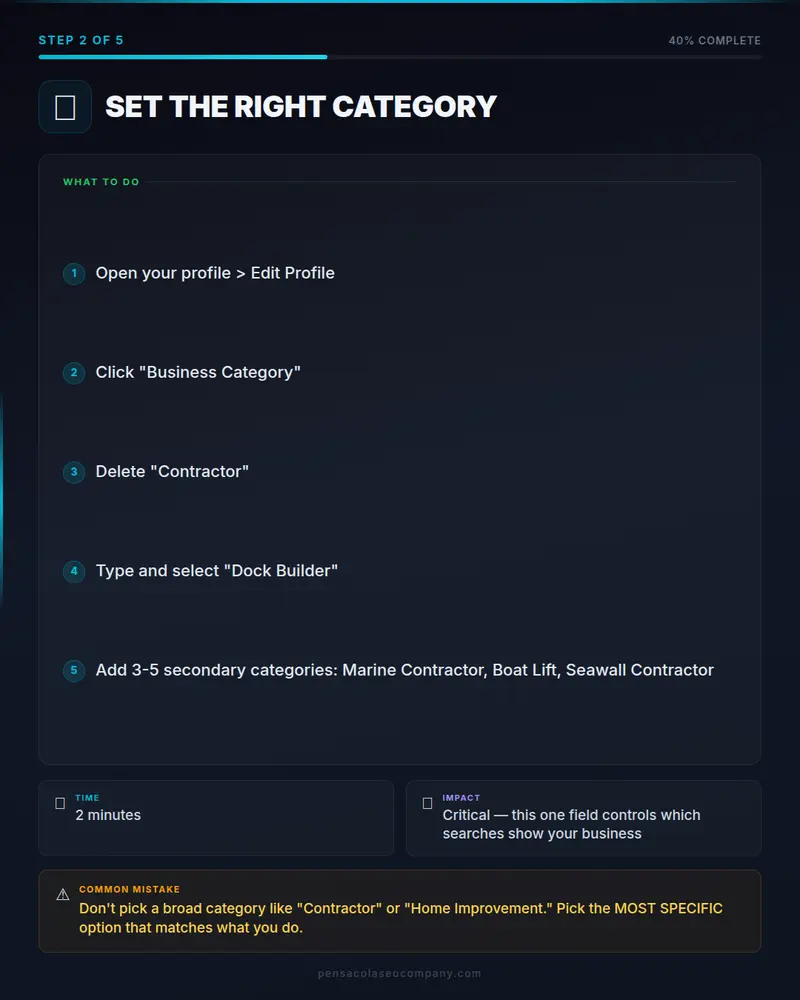Click the heading icon beside Set The Right Category

pyautogui.click(x=65, y=107)
